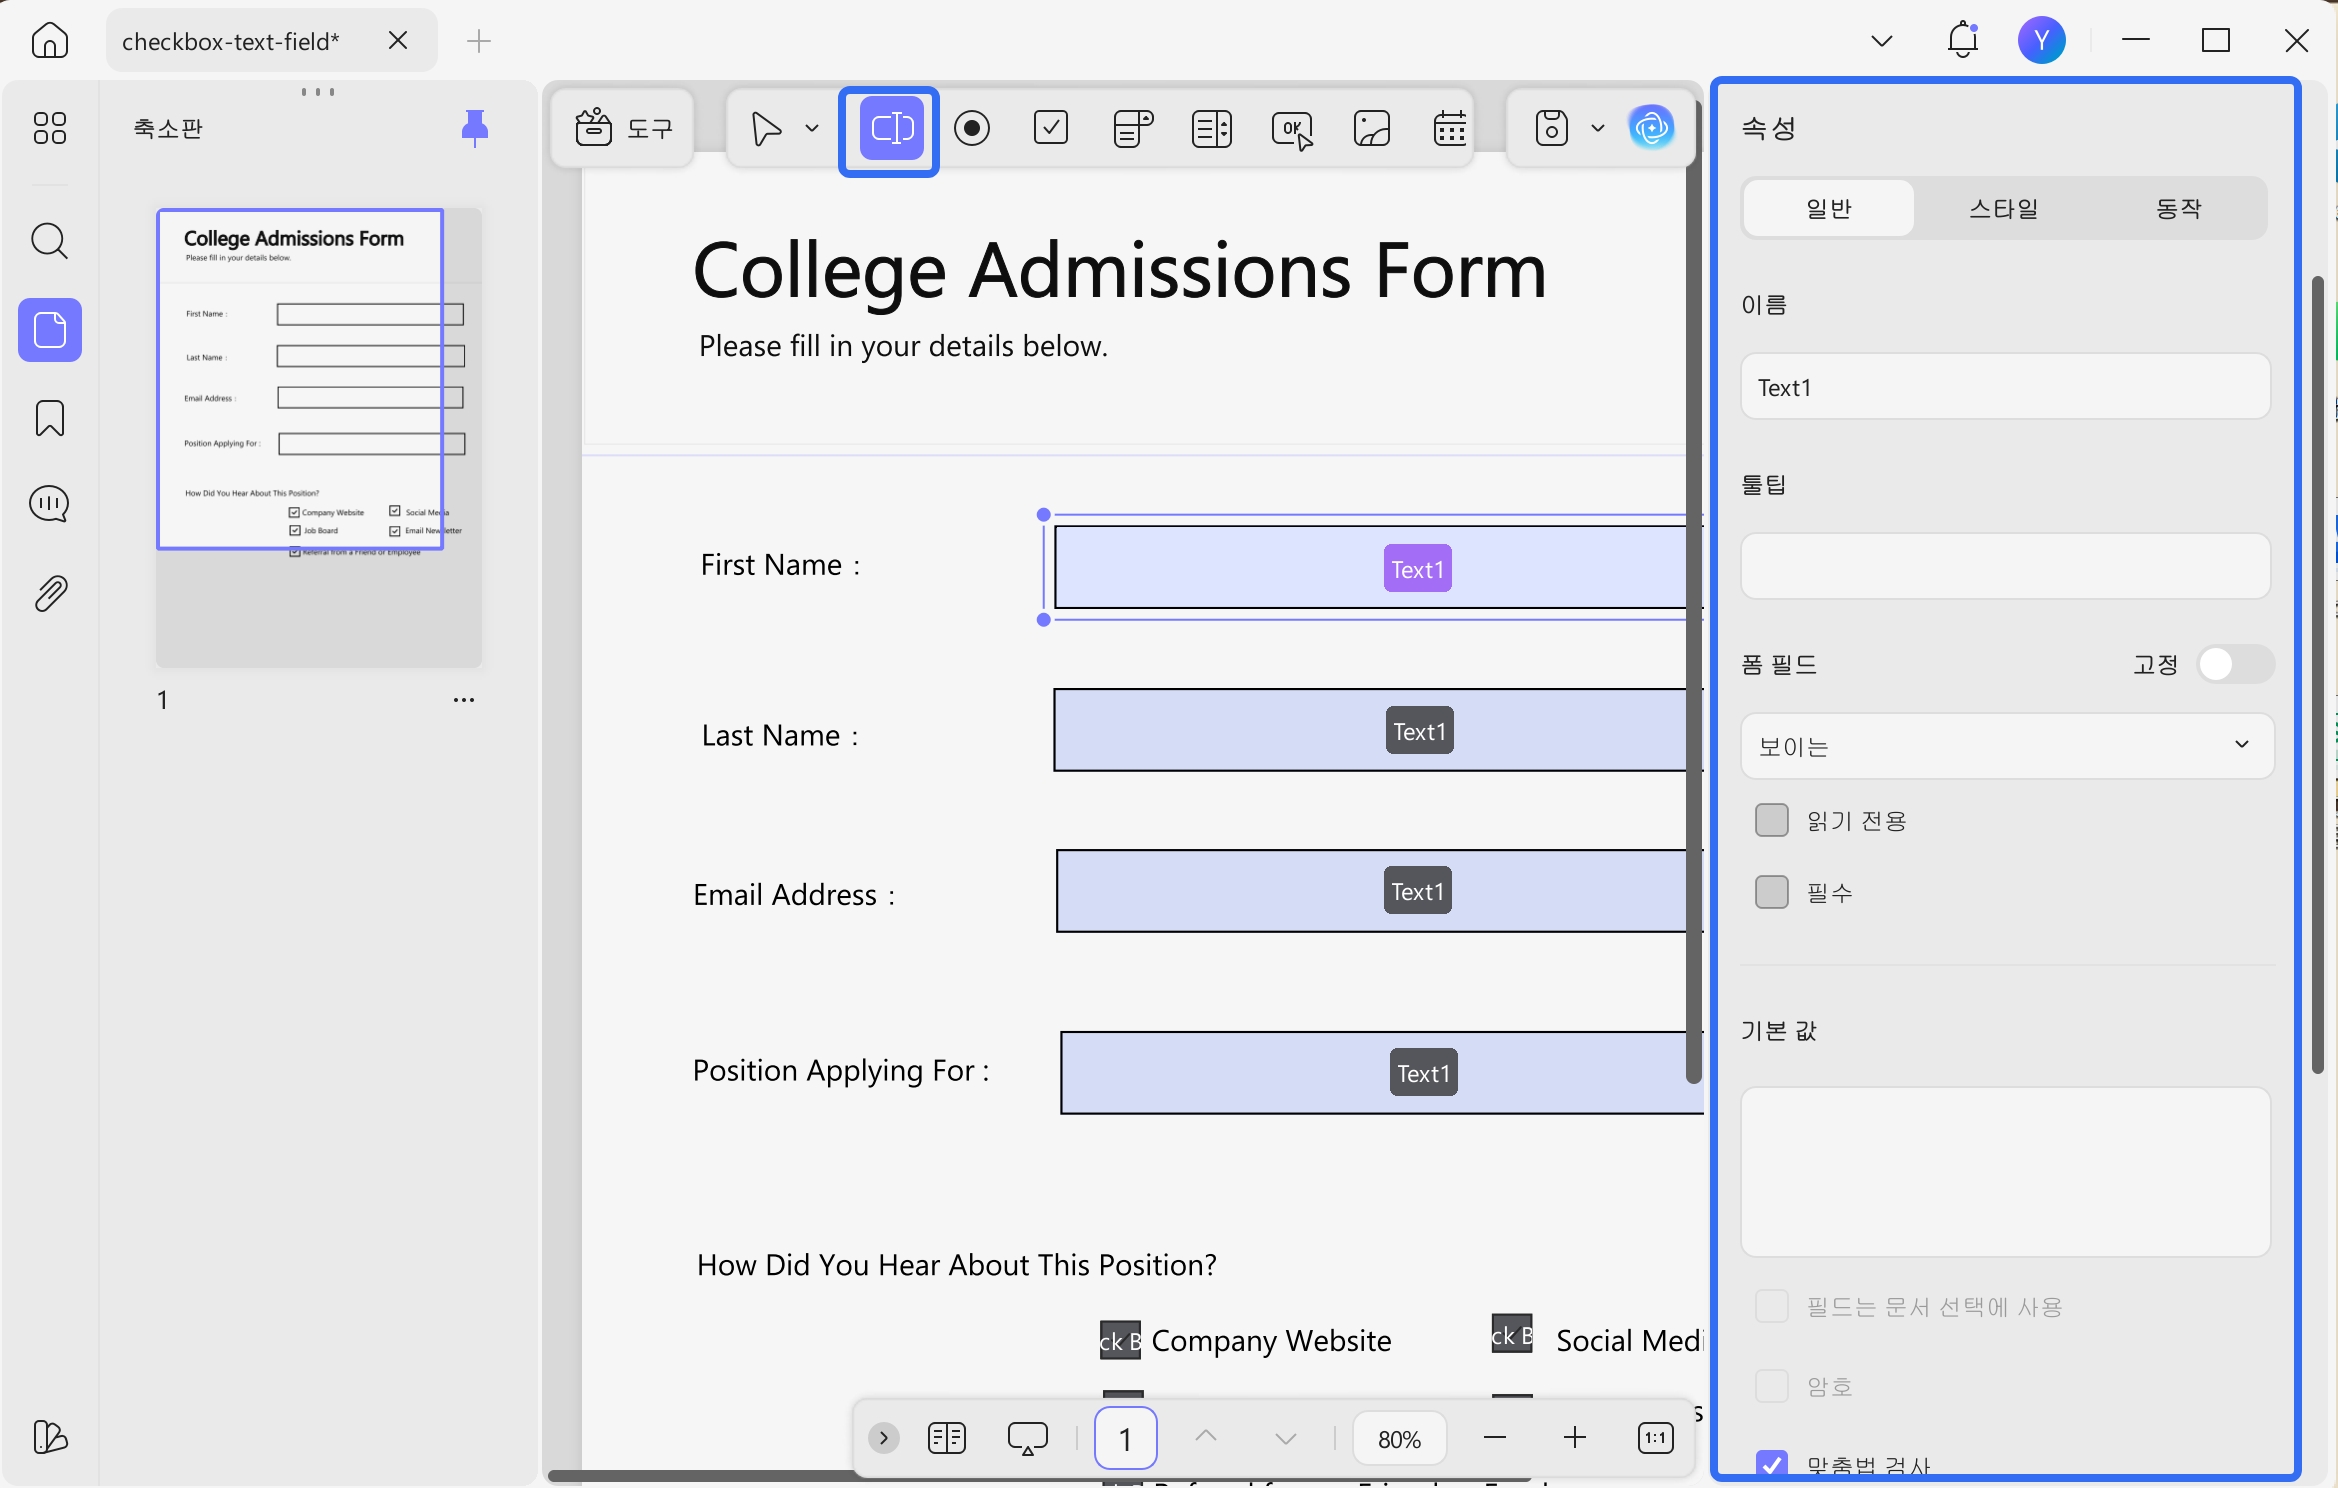Image resolution: width=2338 pixels, height=1488 pixels.
Task: Open the attachments paperclip icon
Action: [x=50, y=593]
